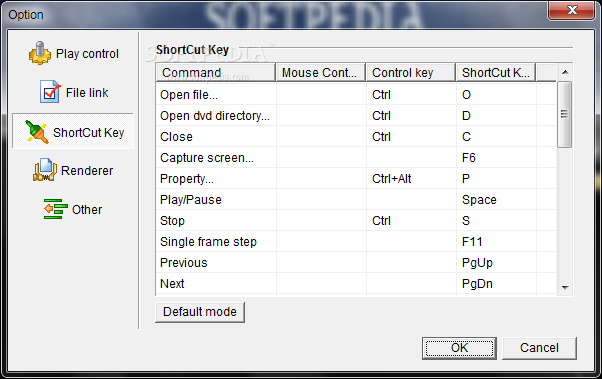Image resolution: width=602 pixels, height=379 pixels.
Task: Click the ShortCut Key plug icon
Action: [36, 132]
